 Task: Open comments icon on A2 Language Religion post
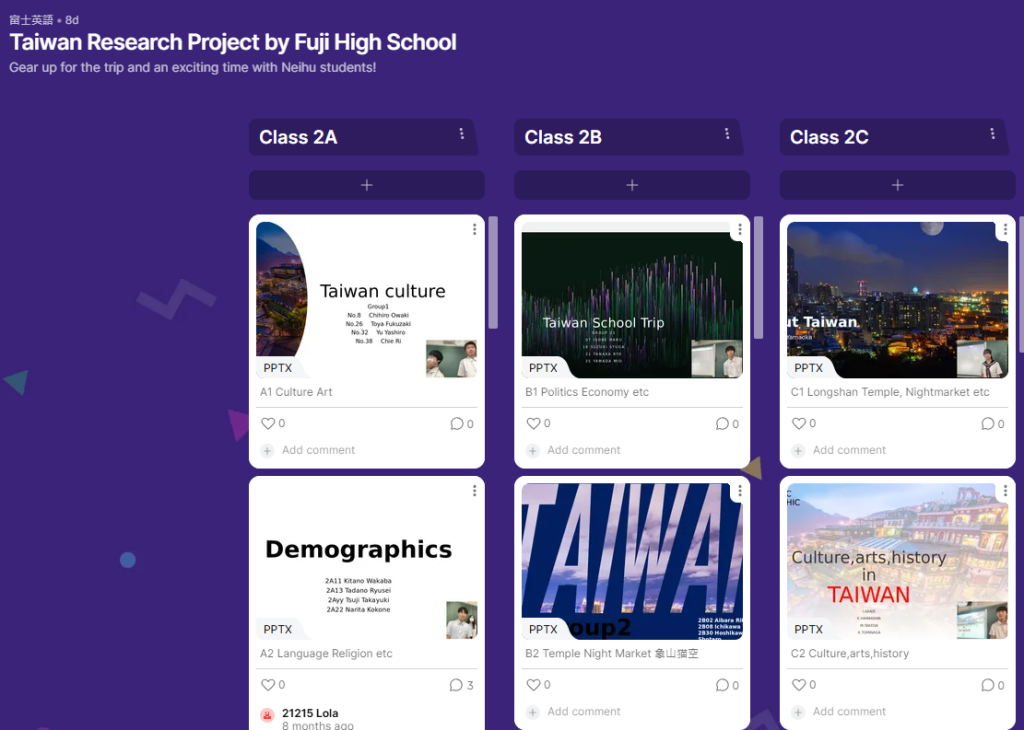click(x=456, y=685)
